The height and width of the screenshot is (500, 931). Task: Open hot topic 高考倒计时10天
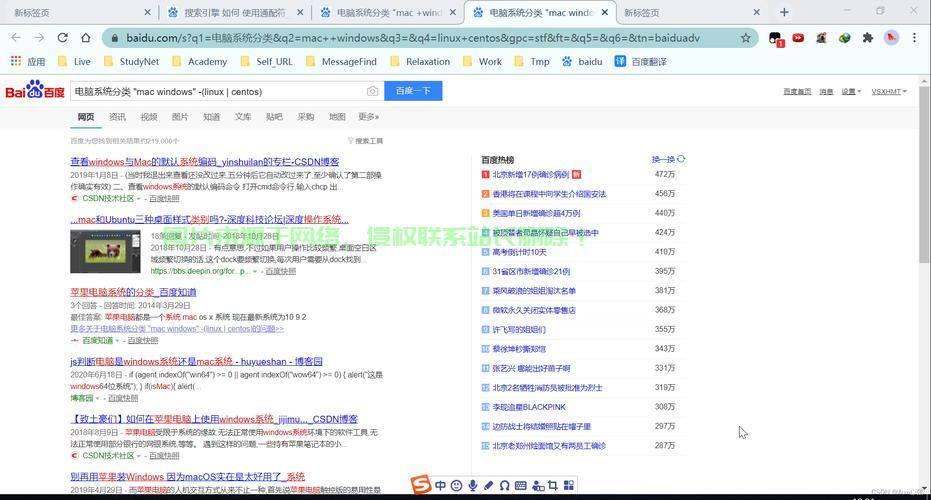click(x=519, y=252)
